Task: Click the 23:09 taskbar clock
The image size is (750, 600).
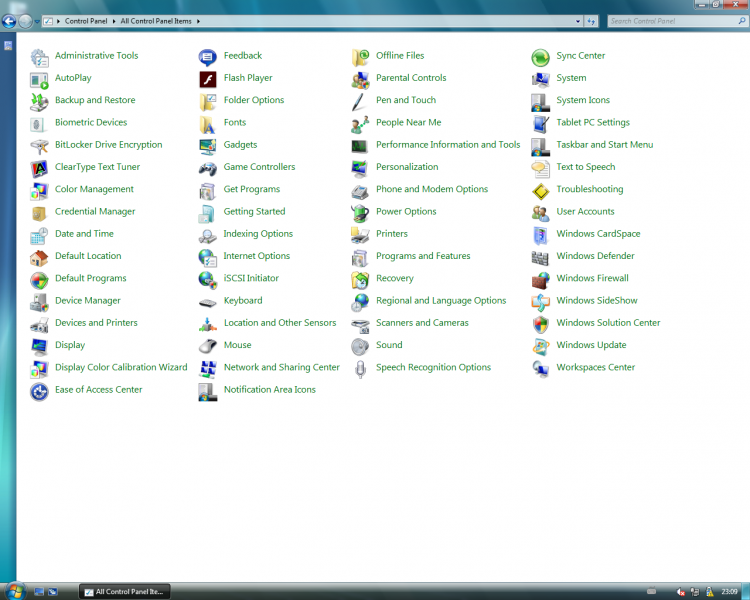Action: coord(729,592)
